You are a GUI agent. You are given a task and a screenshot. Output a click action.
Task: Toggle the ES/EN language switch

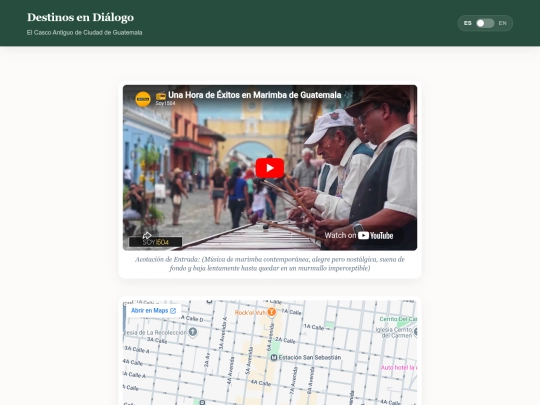point(485,23)
